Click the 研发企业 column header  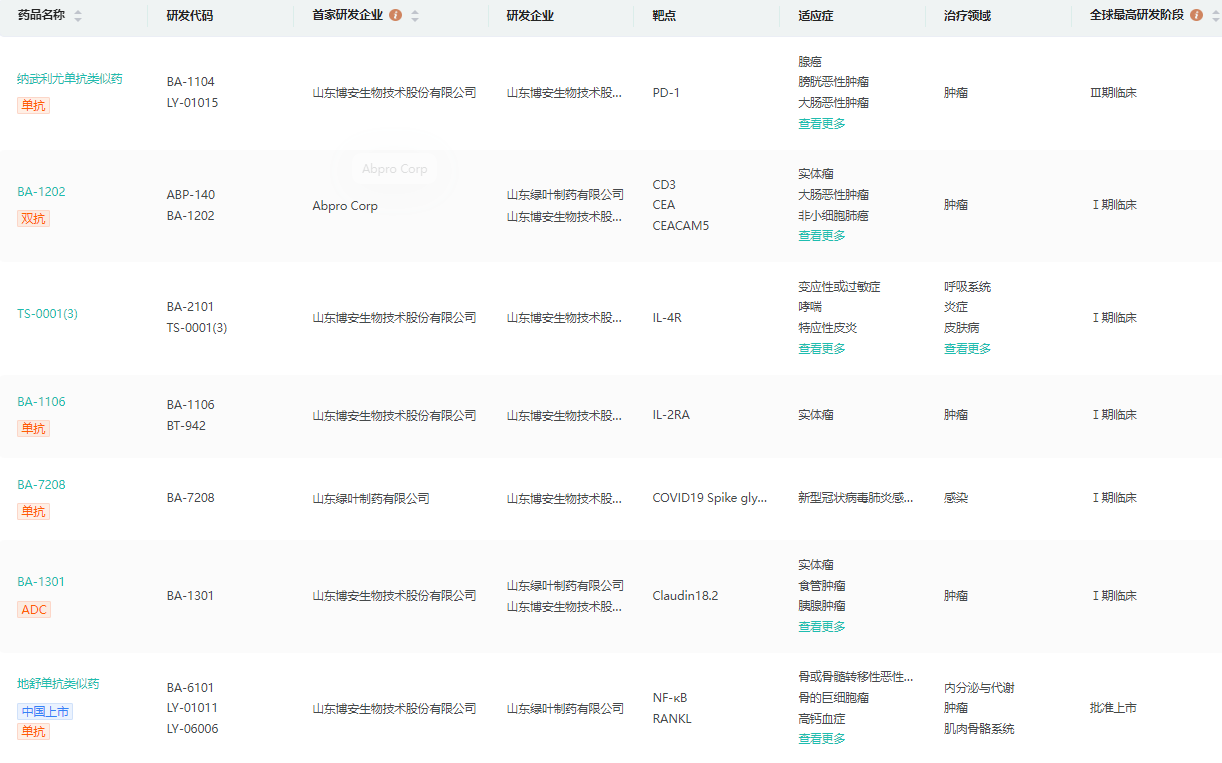click(530, 16)
